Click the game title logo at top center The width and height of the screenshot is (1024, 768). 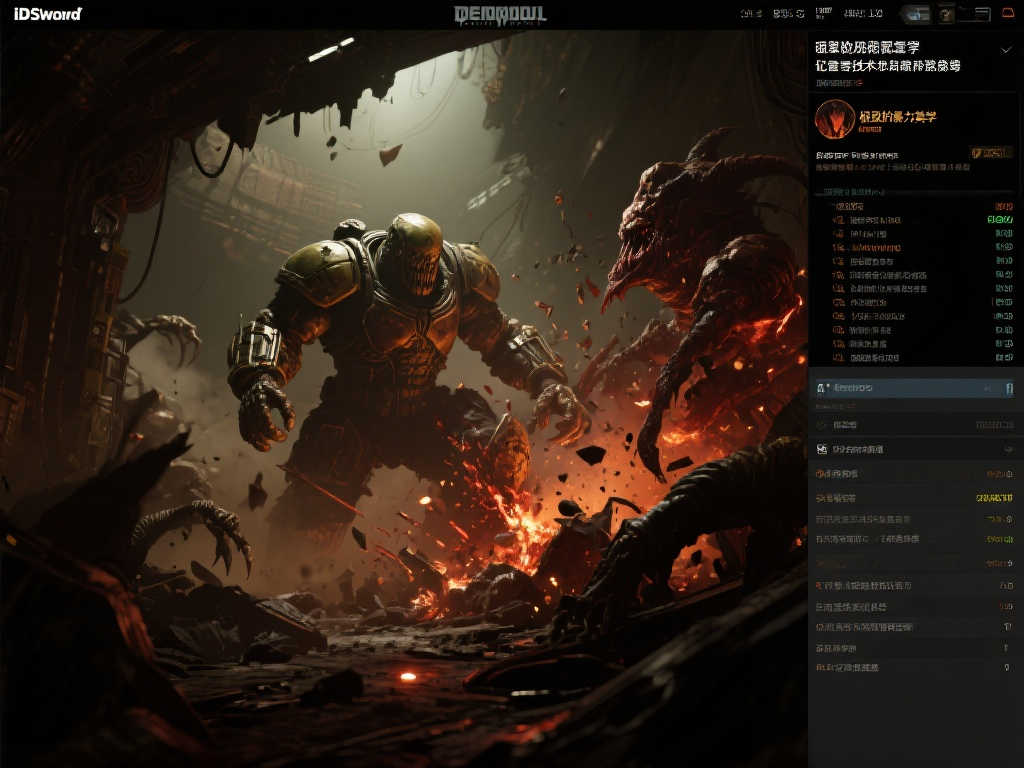pyautogui.click(x=500, y=14)
